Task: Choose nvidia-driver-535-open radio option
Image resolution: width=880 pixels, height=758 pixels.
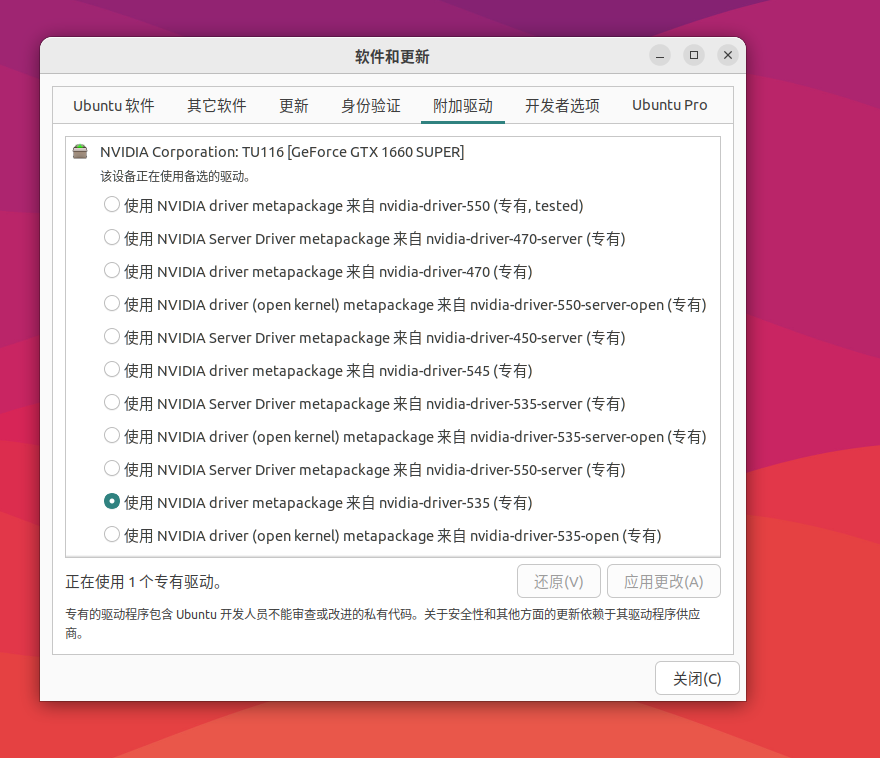Action: [112, 535]
